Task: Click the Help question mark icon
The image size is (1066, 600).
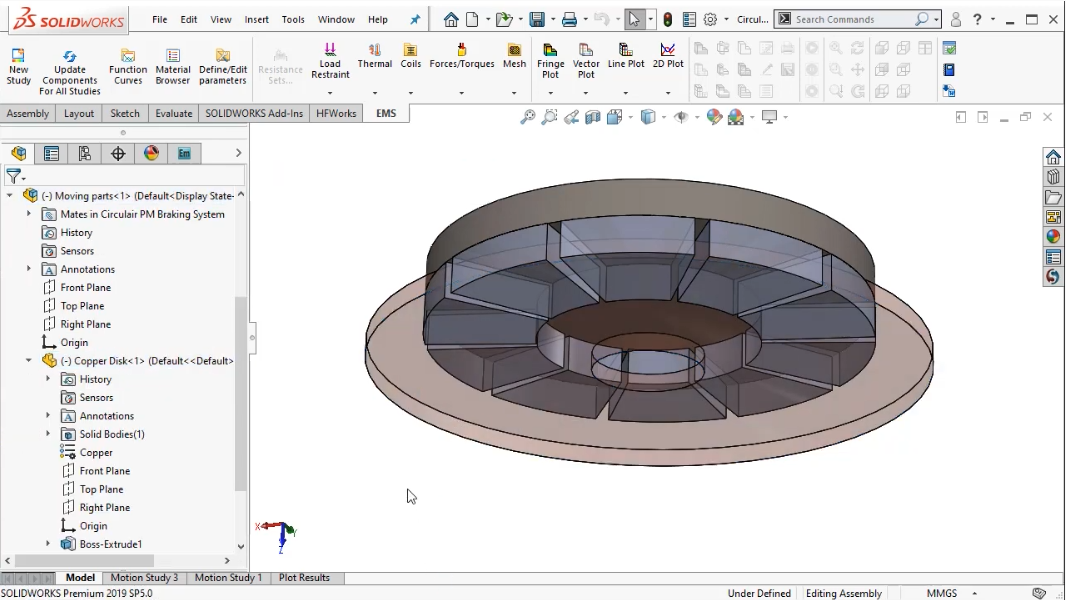Action: pos(977,20)
